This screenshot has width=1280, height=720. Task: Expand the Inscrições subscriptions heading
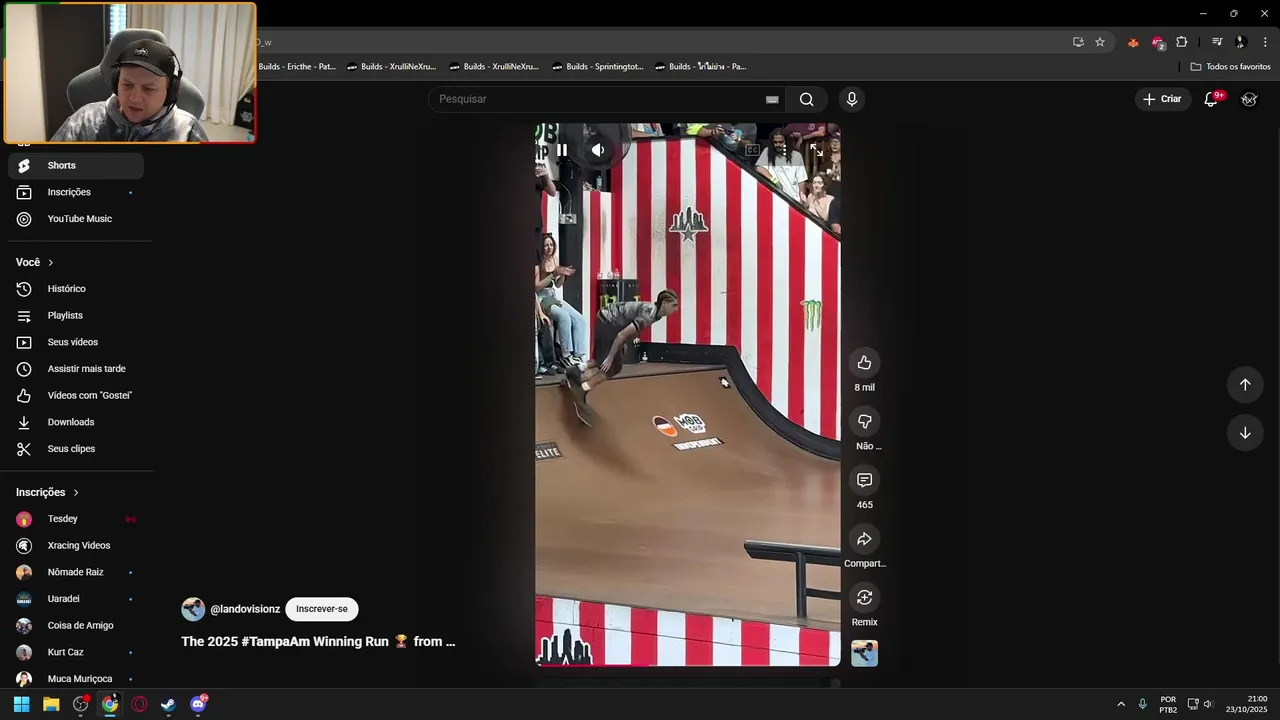pos(47,492)
